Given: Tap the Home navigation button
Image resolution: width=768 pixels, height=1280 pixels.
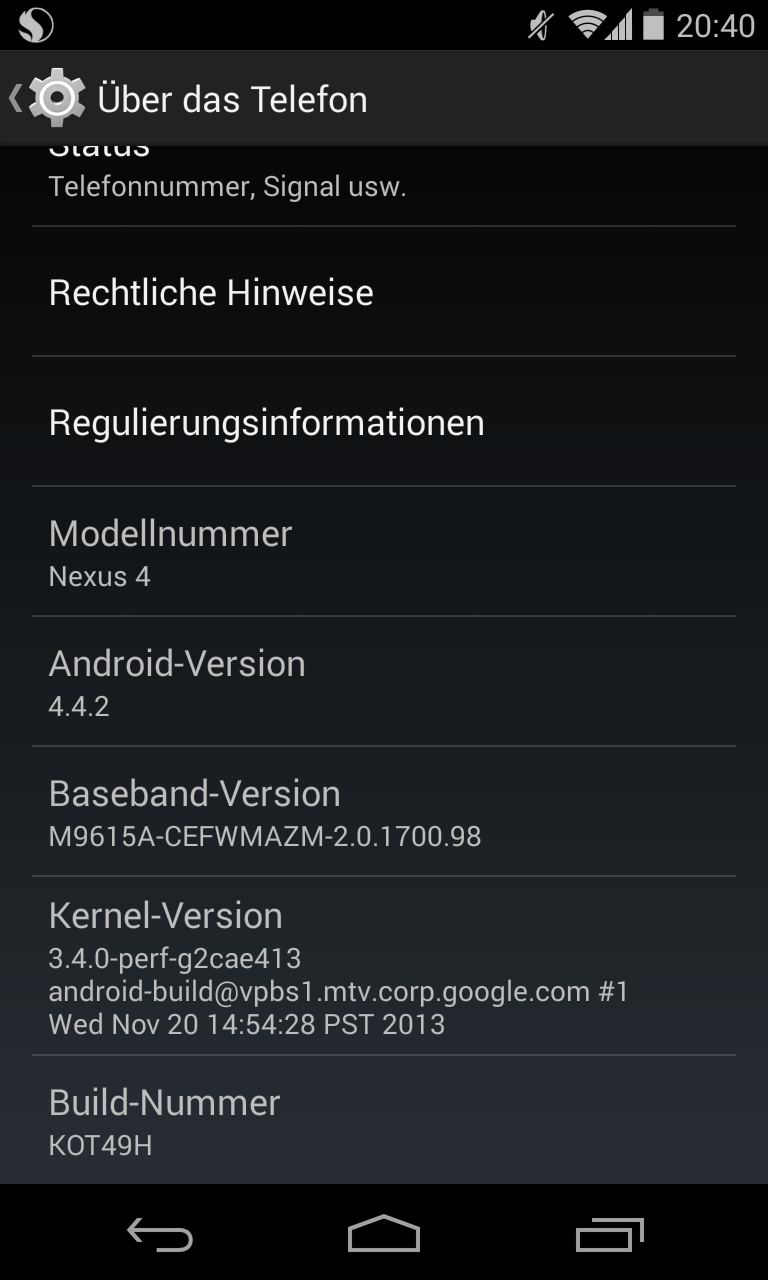Looking at the screenshot, I should [x=384, y=1234].
